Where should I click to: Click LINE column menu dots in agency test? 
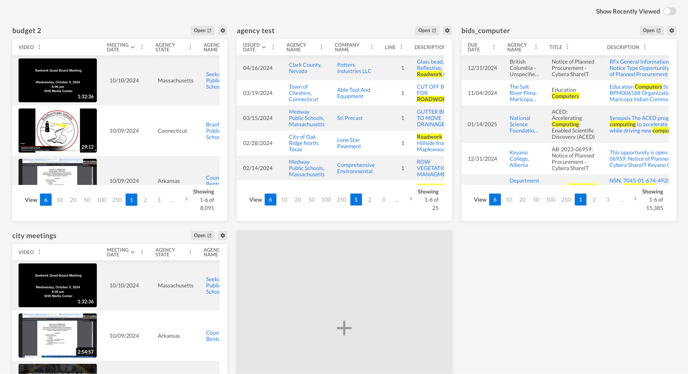click(x=401, y=47)
